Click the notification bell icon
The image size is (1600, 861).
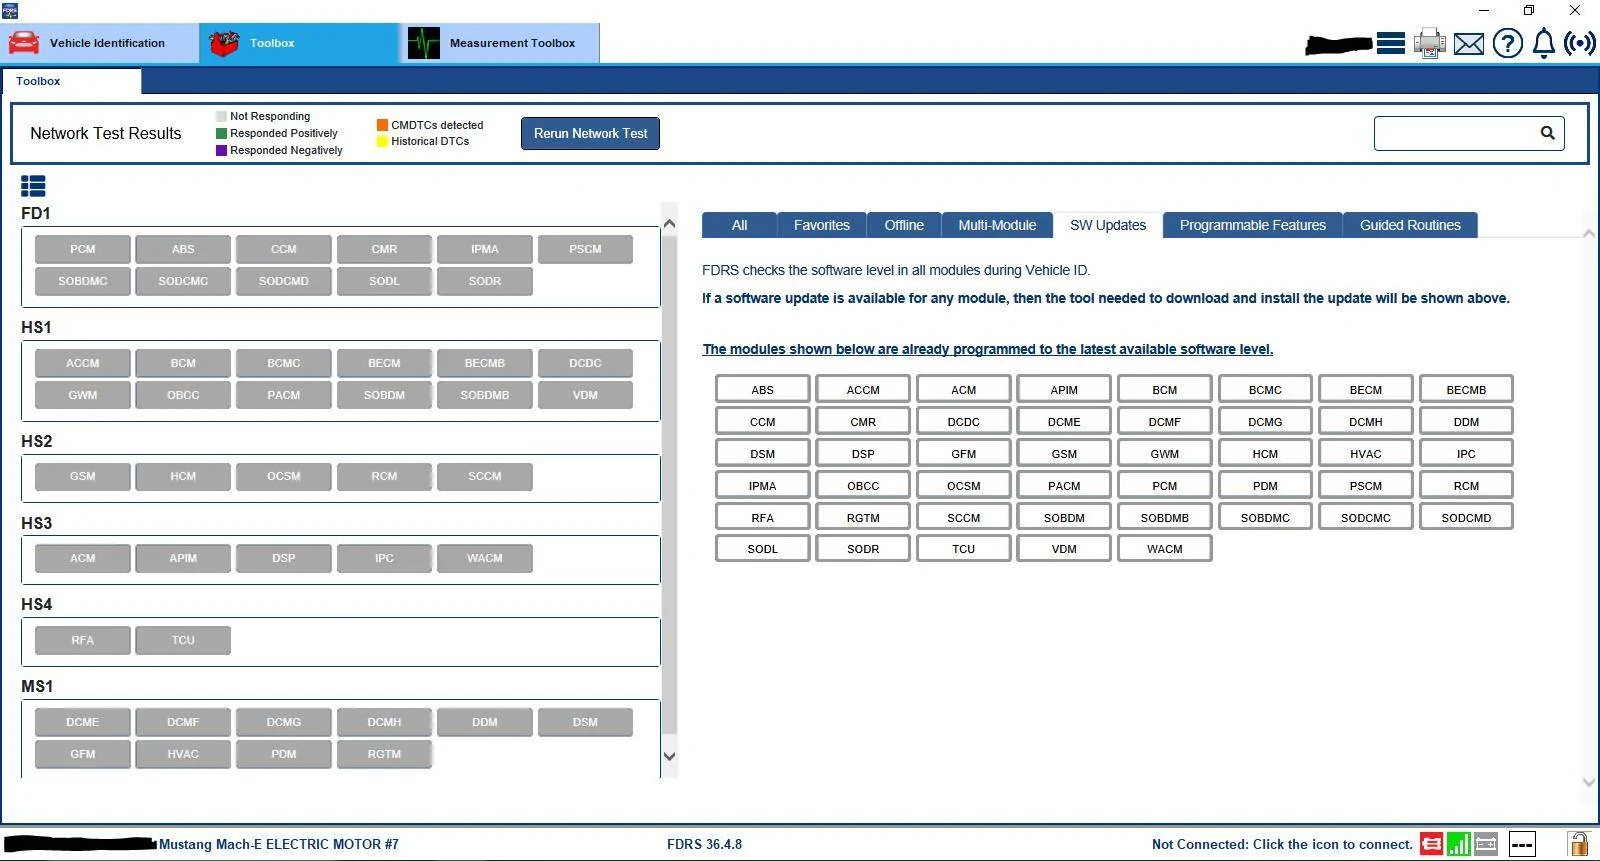1544,43
